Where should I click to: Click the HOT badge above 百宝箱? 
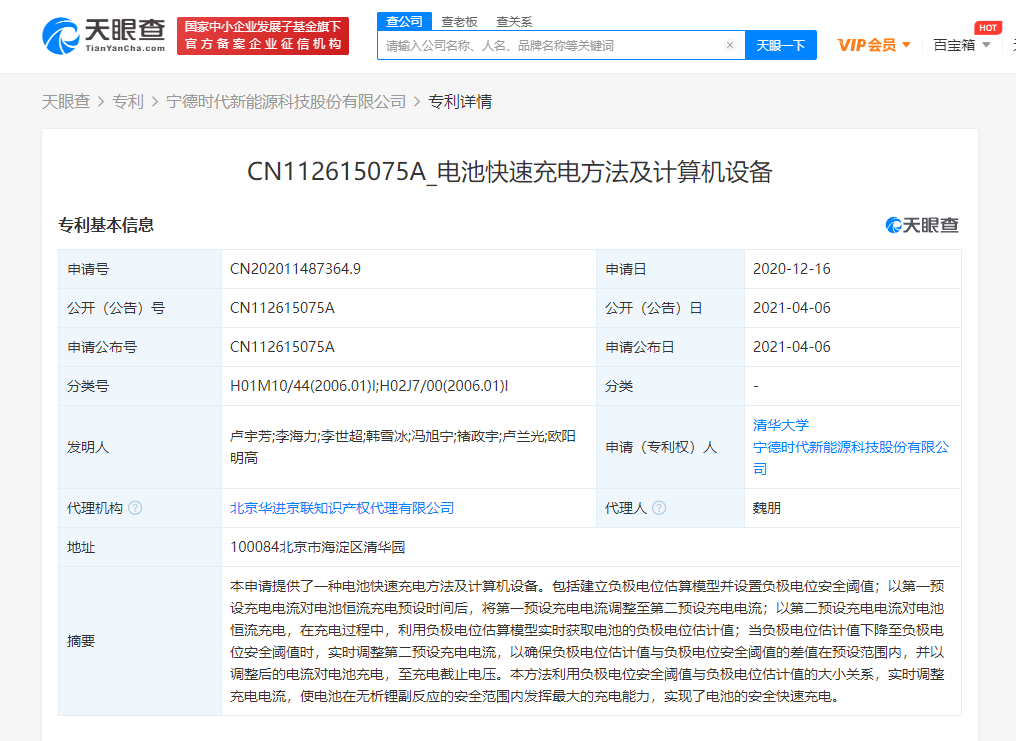[988, 27]
